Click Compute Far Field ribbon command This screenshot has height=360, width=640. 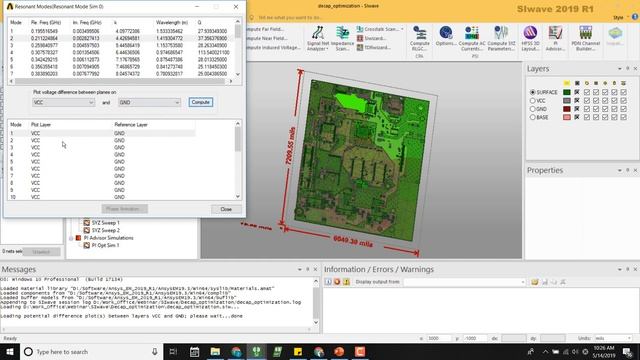point(264,29)
